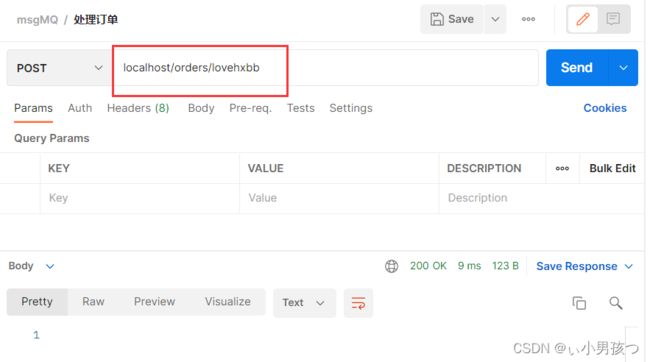Expand the response Body dropdown

[x=31, y=266]
